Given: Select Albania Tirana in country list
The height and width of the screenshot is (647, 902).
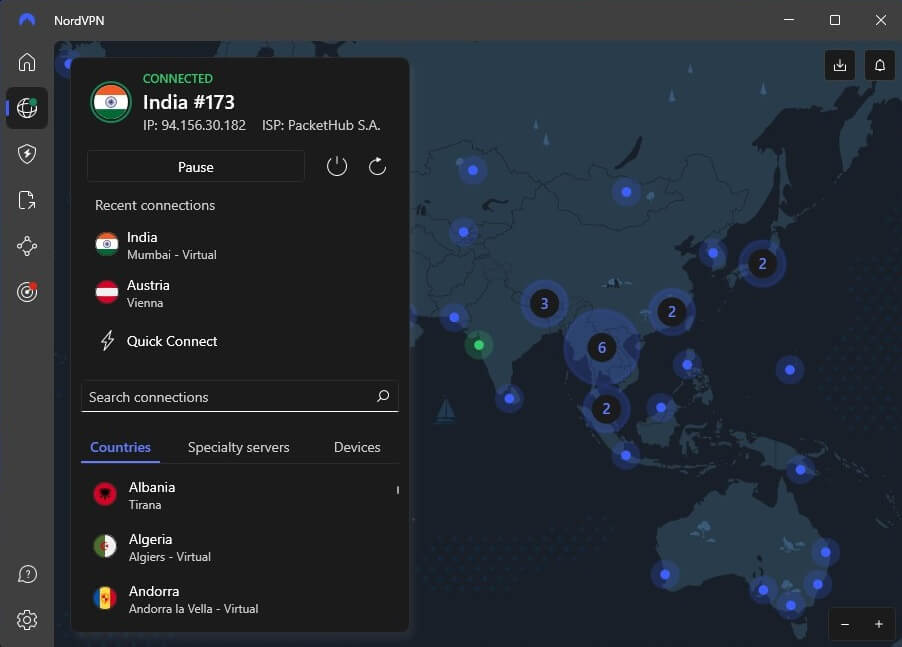Looking at the screenshot, I should coord(239,495).
